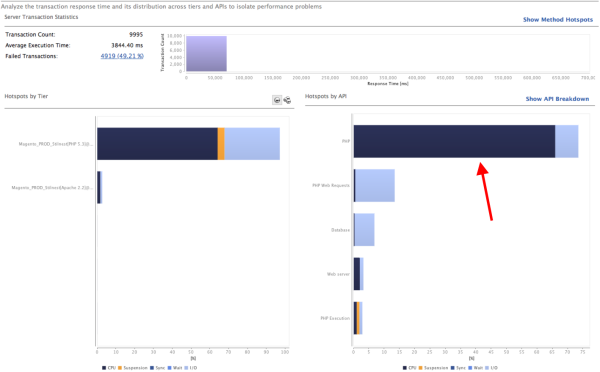This screenshot has width=600, height=372.
Task: Click the Hotspots by API heading
Action: click(326, 96)
